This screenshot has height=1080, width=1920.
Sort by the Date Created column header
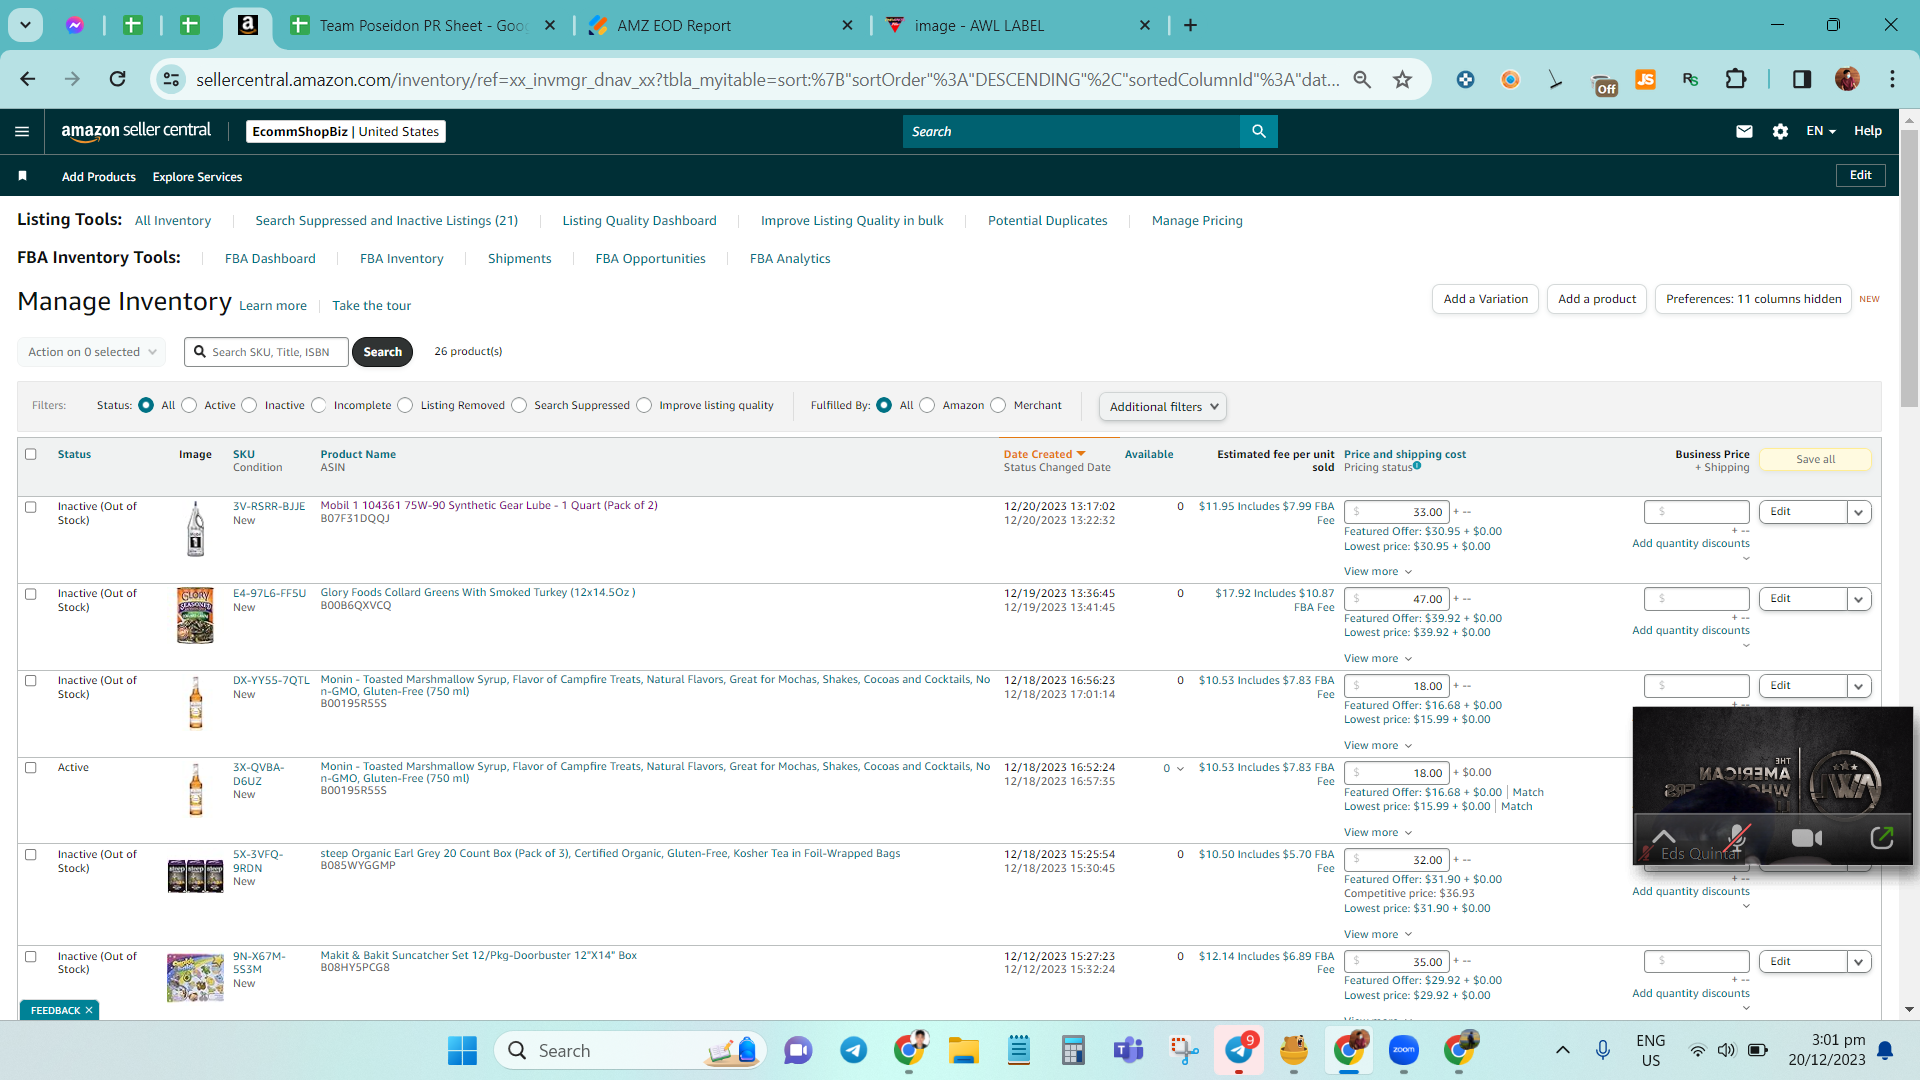(1044, 455)
